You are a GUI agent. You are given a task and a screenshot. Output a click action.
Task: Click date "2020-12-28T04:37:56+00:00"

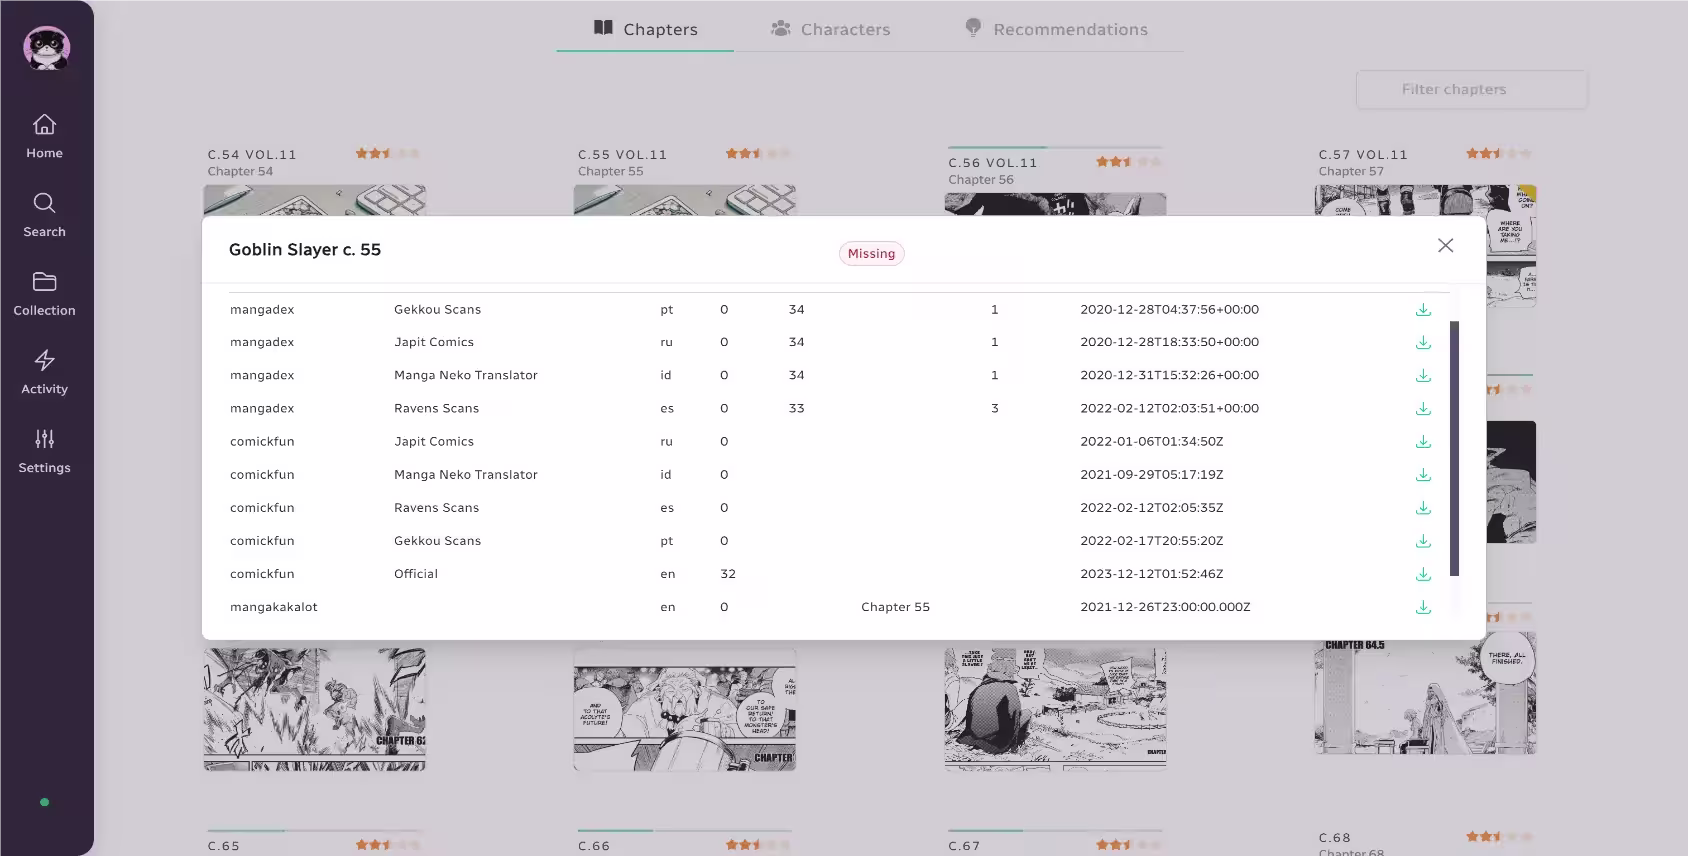tap(1169, 310)
